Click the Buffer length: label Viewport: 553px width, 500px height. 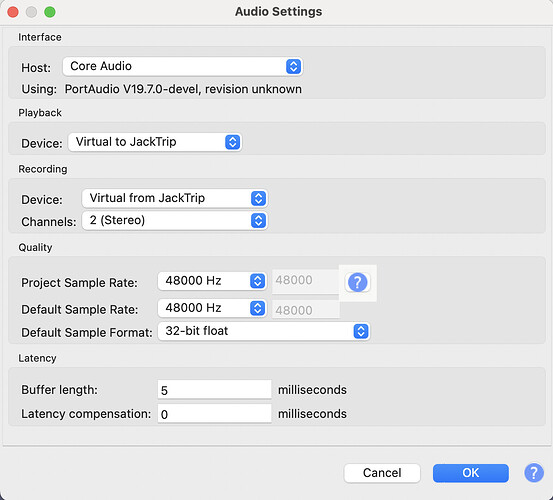59,390
